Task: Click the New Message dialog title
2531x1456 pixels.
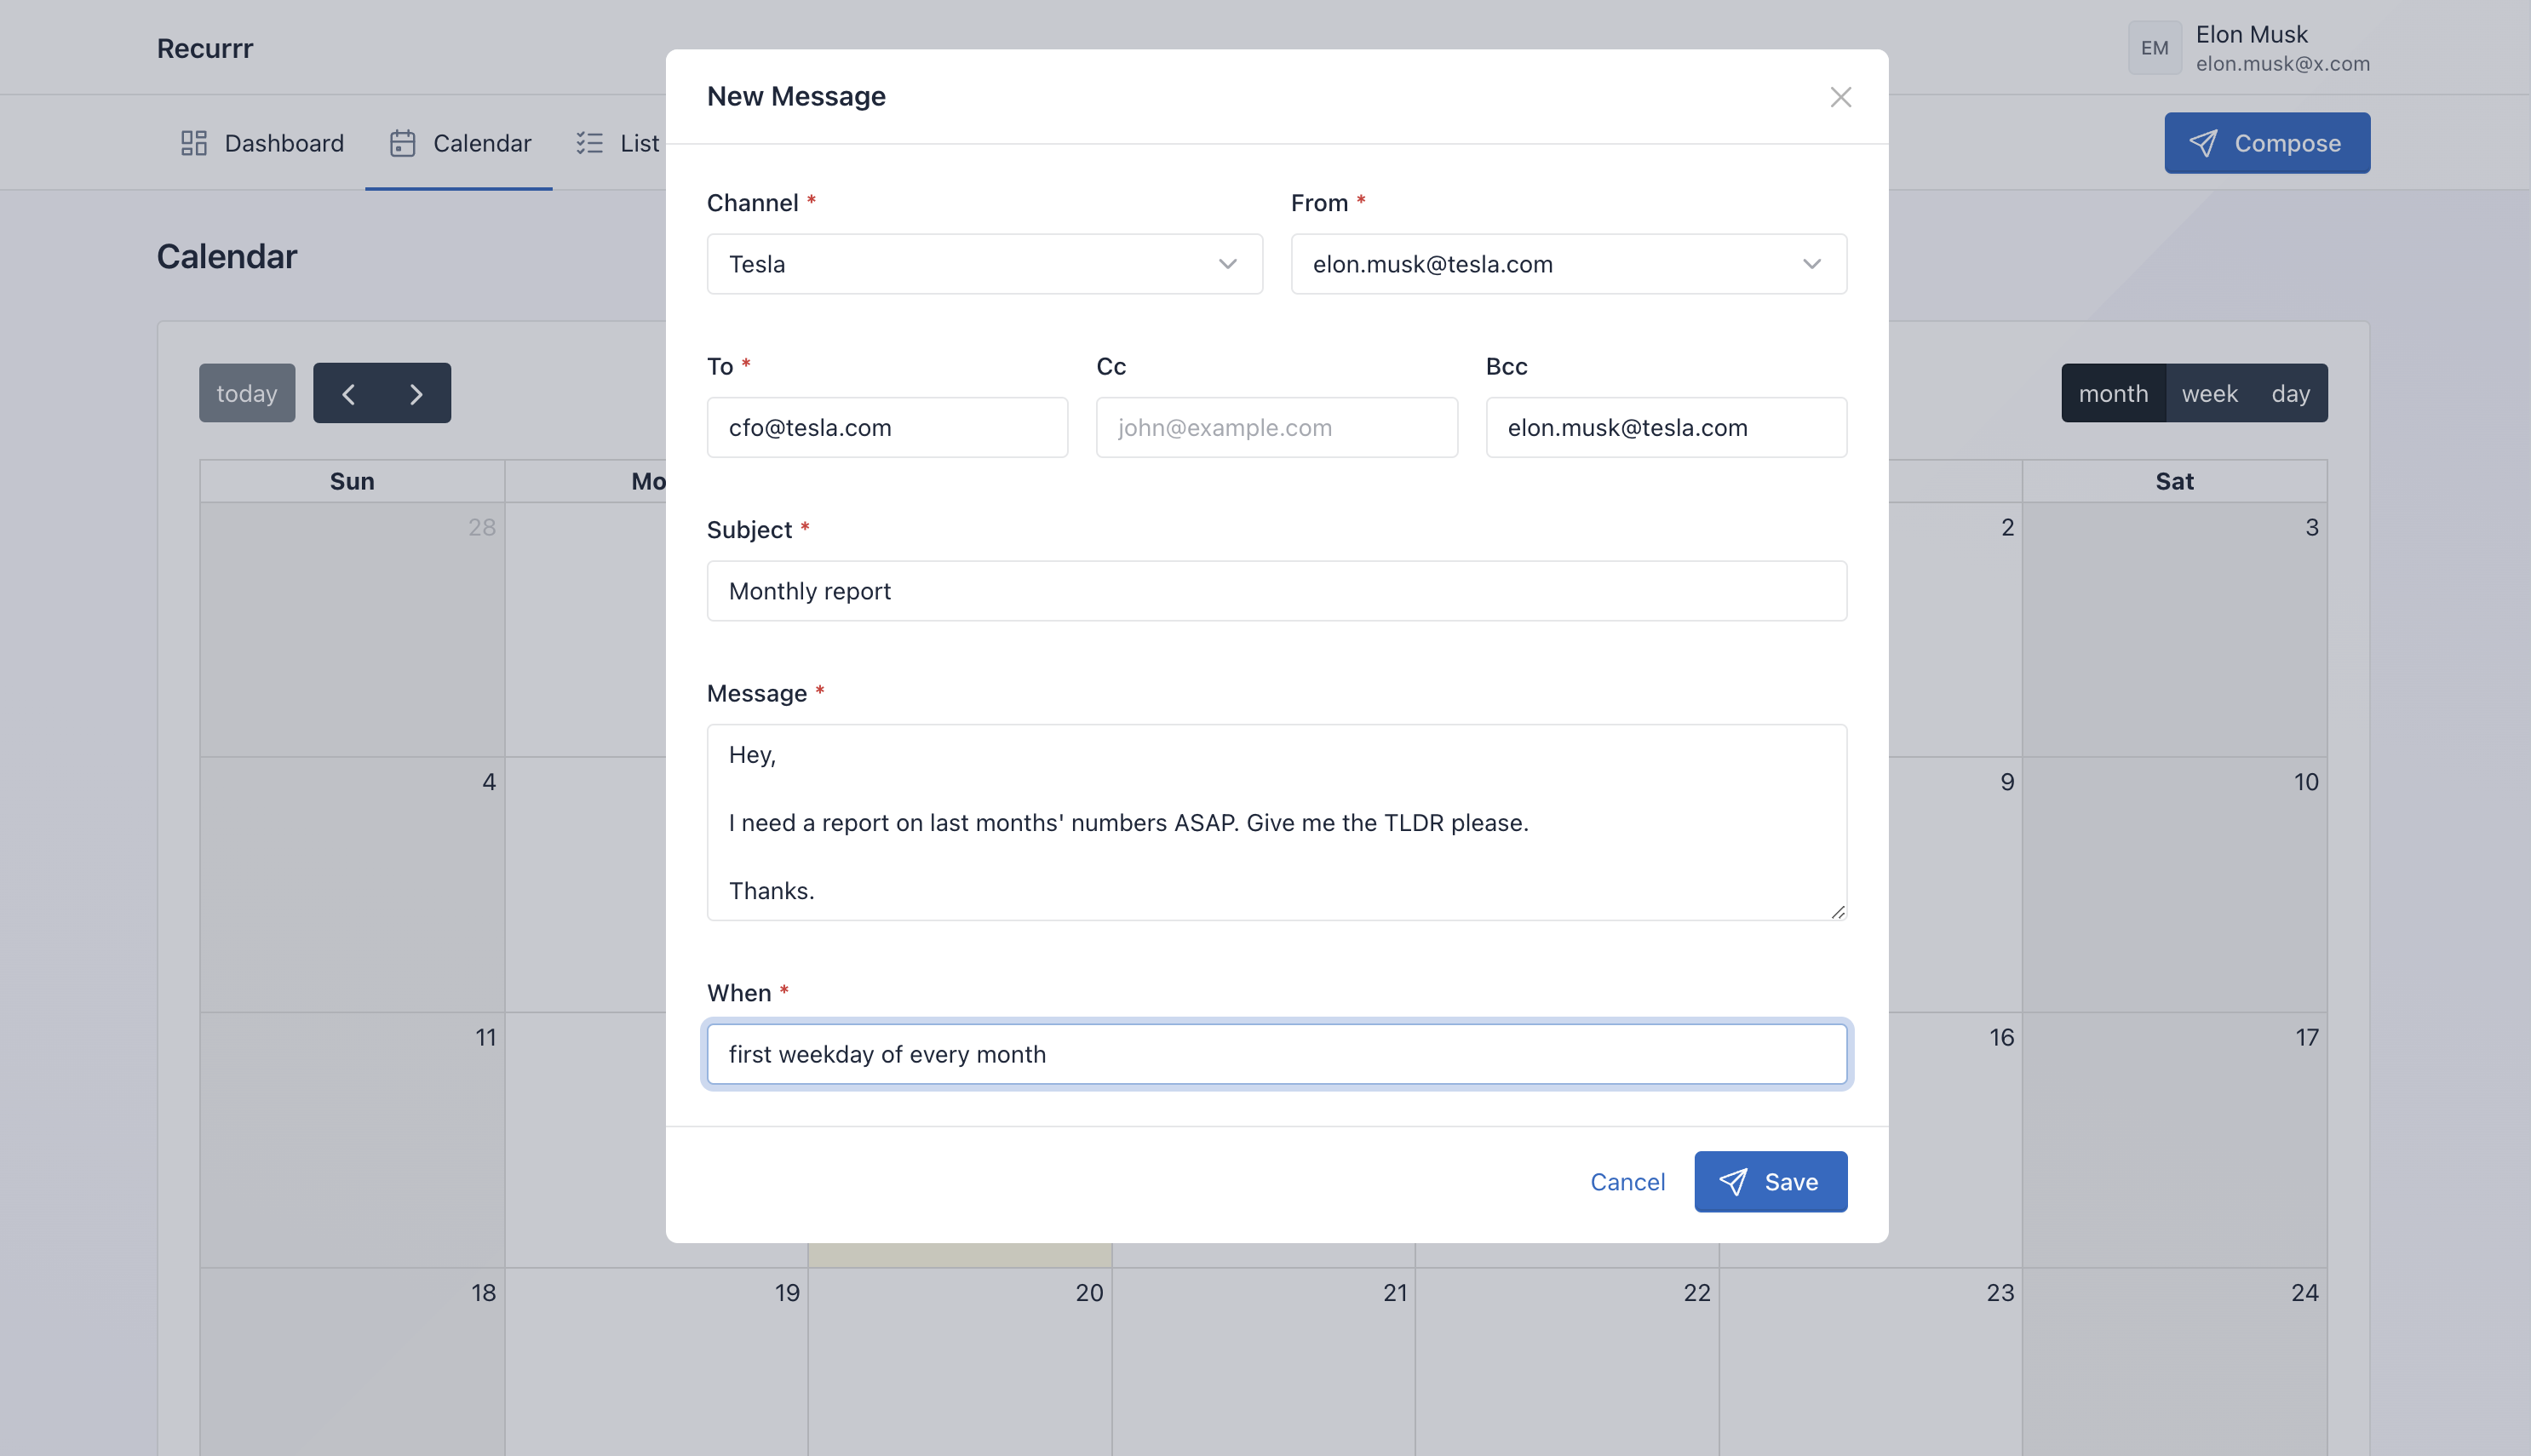Action: [796, 96]
